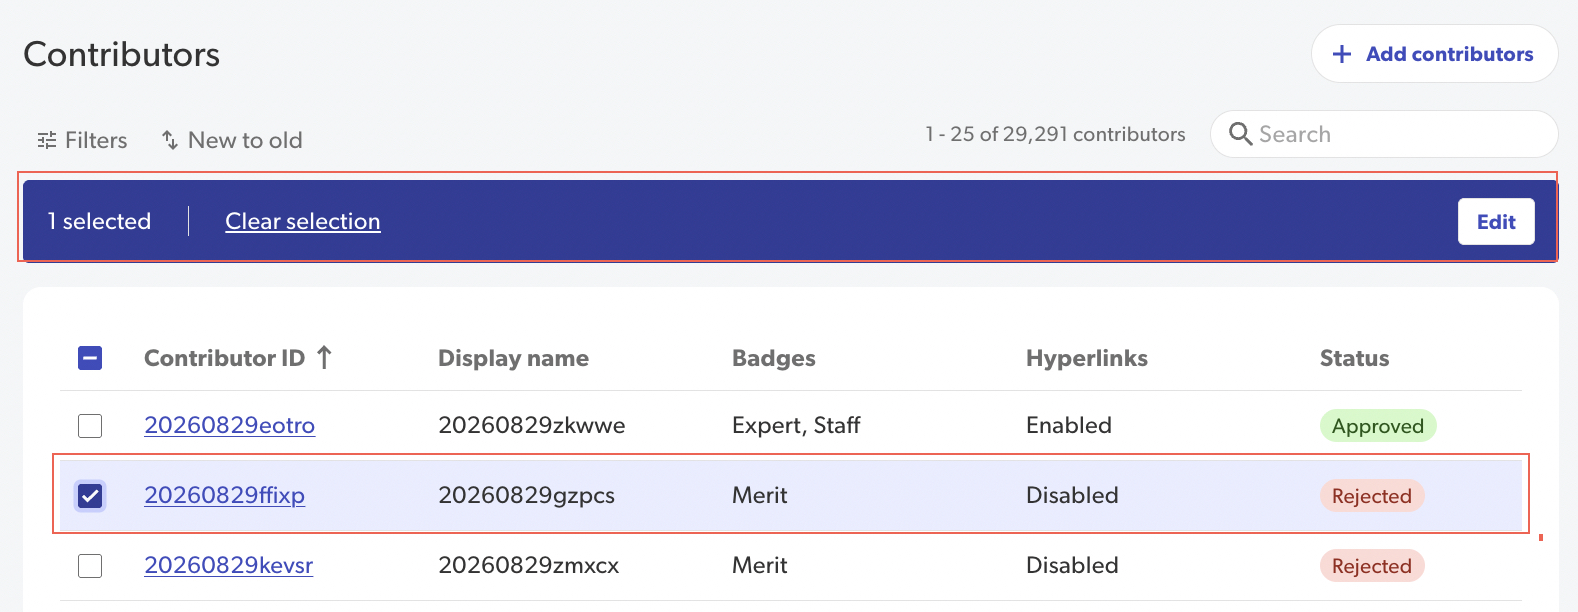The width and height of the screenshot is (1578, 612).
Task: Click the magnifying glass search icon
Action: 1240,134
